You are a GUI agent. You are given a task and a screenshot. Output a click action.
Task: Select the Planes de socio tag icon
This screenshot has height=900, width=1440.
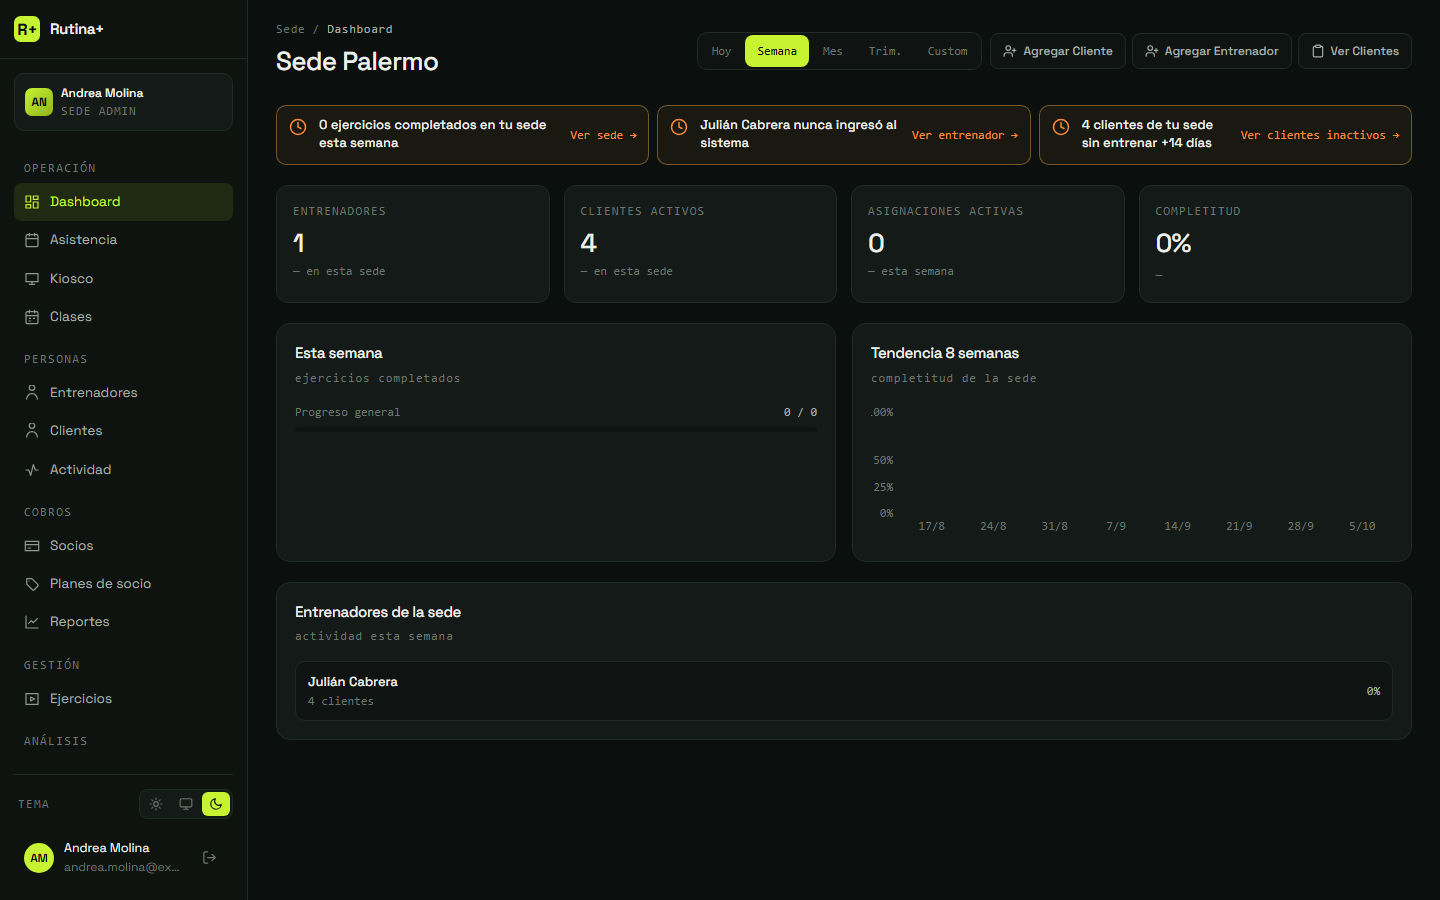[32, 584]
